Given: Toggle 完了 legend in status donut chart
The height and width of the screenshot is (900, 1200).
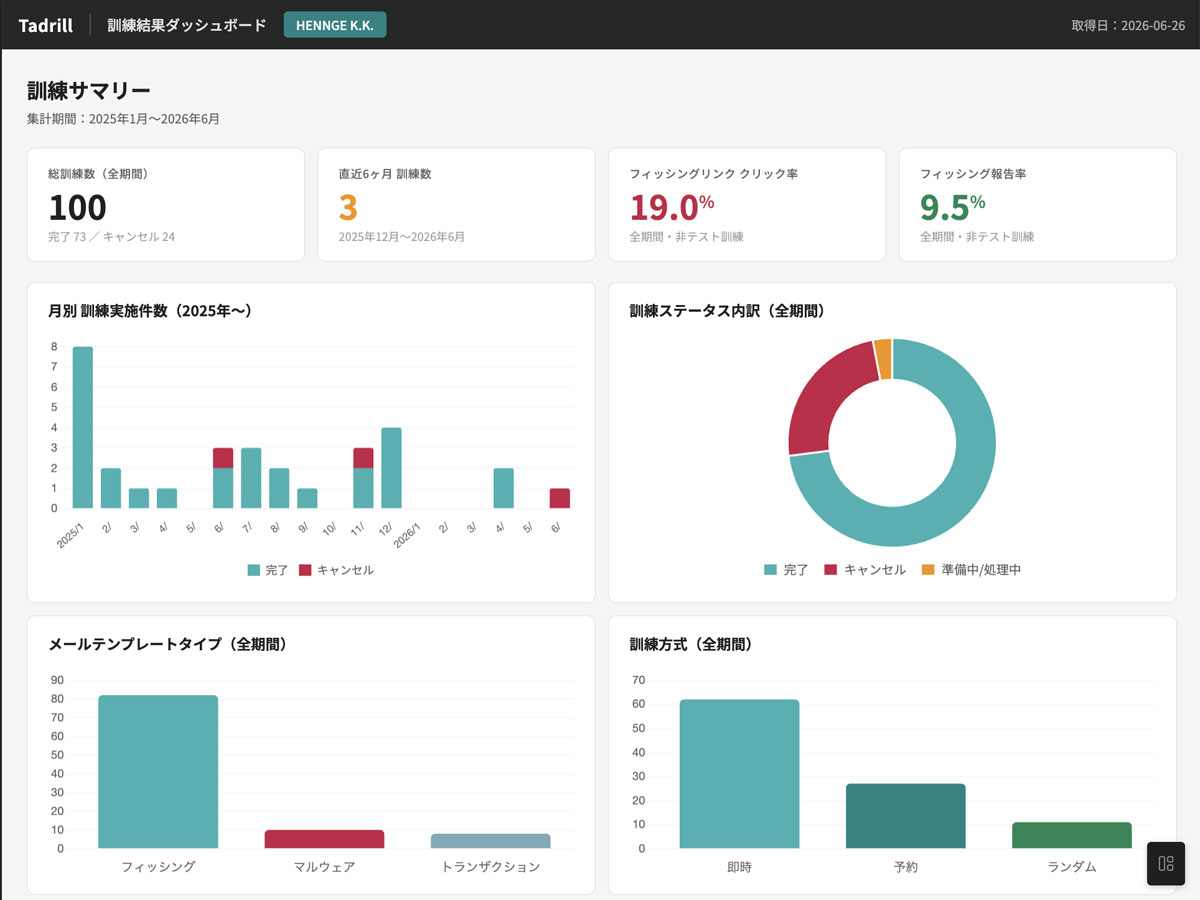Looking at the screenshot, I should point(786,570).
